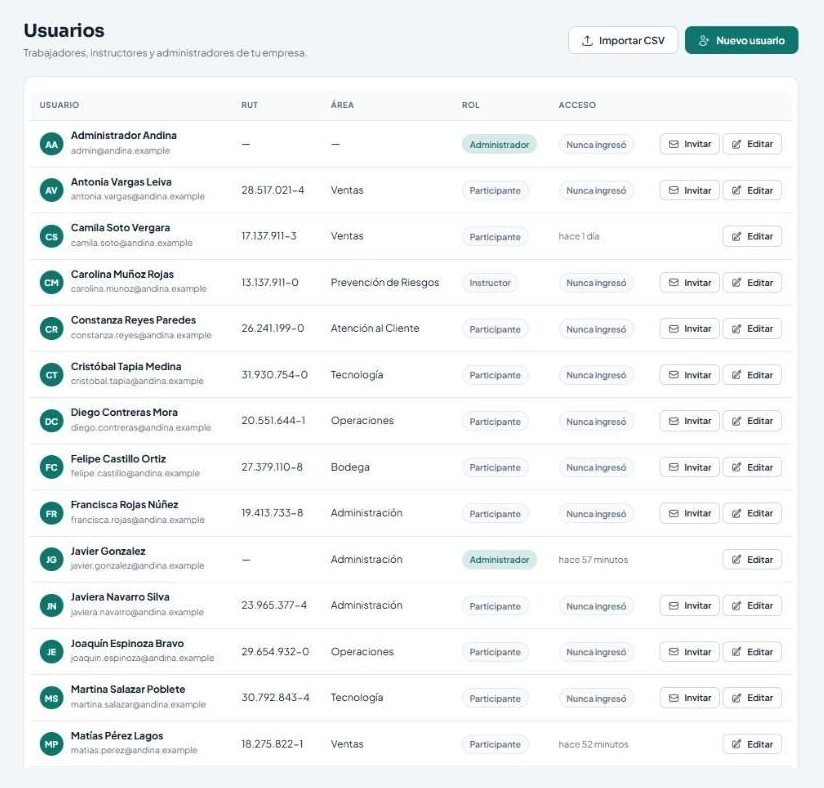Edit Joaquín Espinoza Bravo

point(752,652)
